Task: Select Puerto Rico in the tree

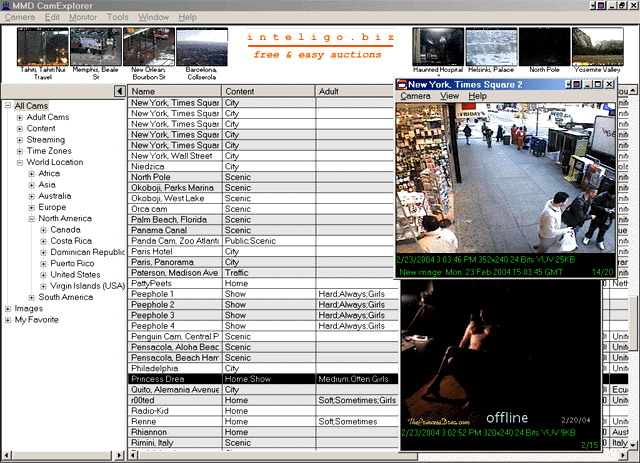Action: tap(72, 263)
